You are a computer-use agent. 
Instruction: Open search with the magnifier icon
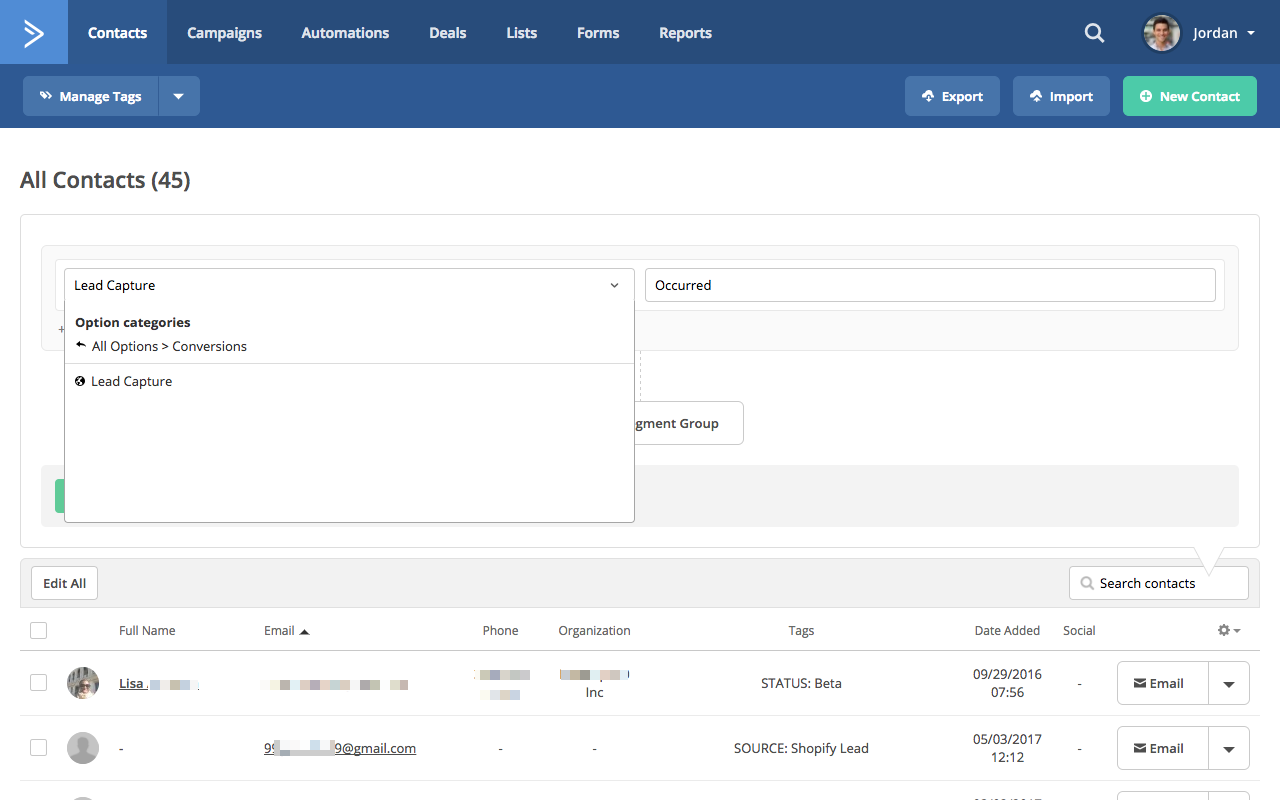coord(1094,33)
